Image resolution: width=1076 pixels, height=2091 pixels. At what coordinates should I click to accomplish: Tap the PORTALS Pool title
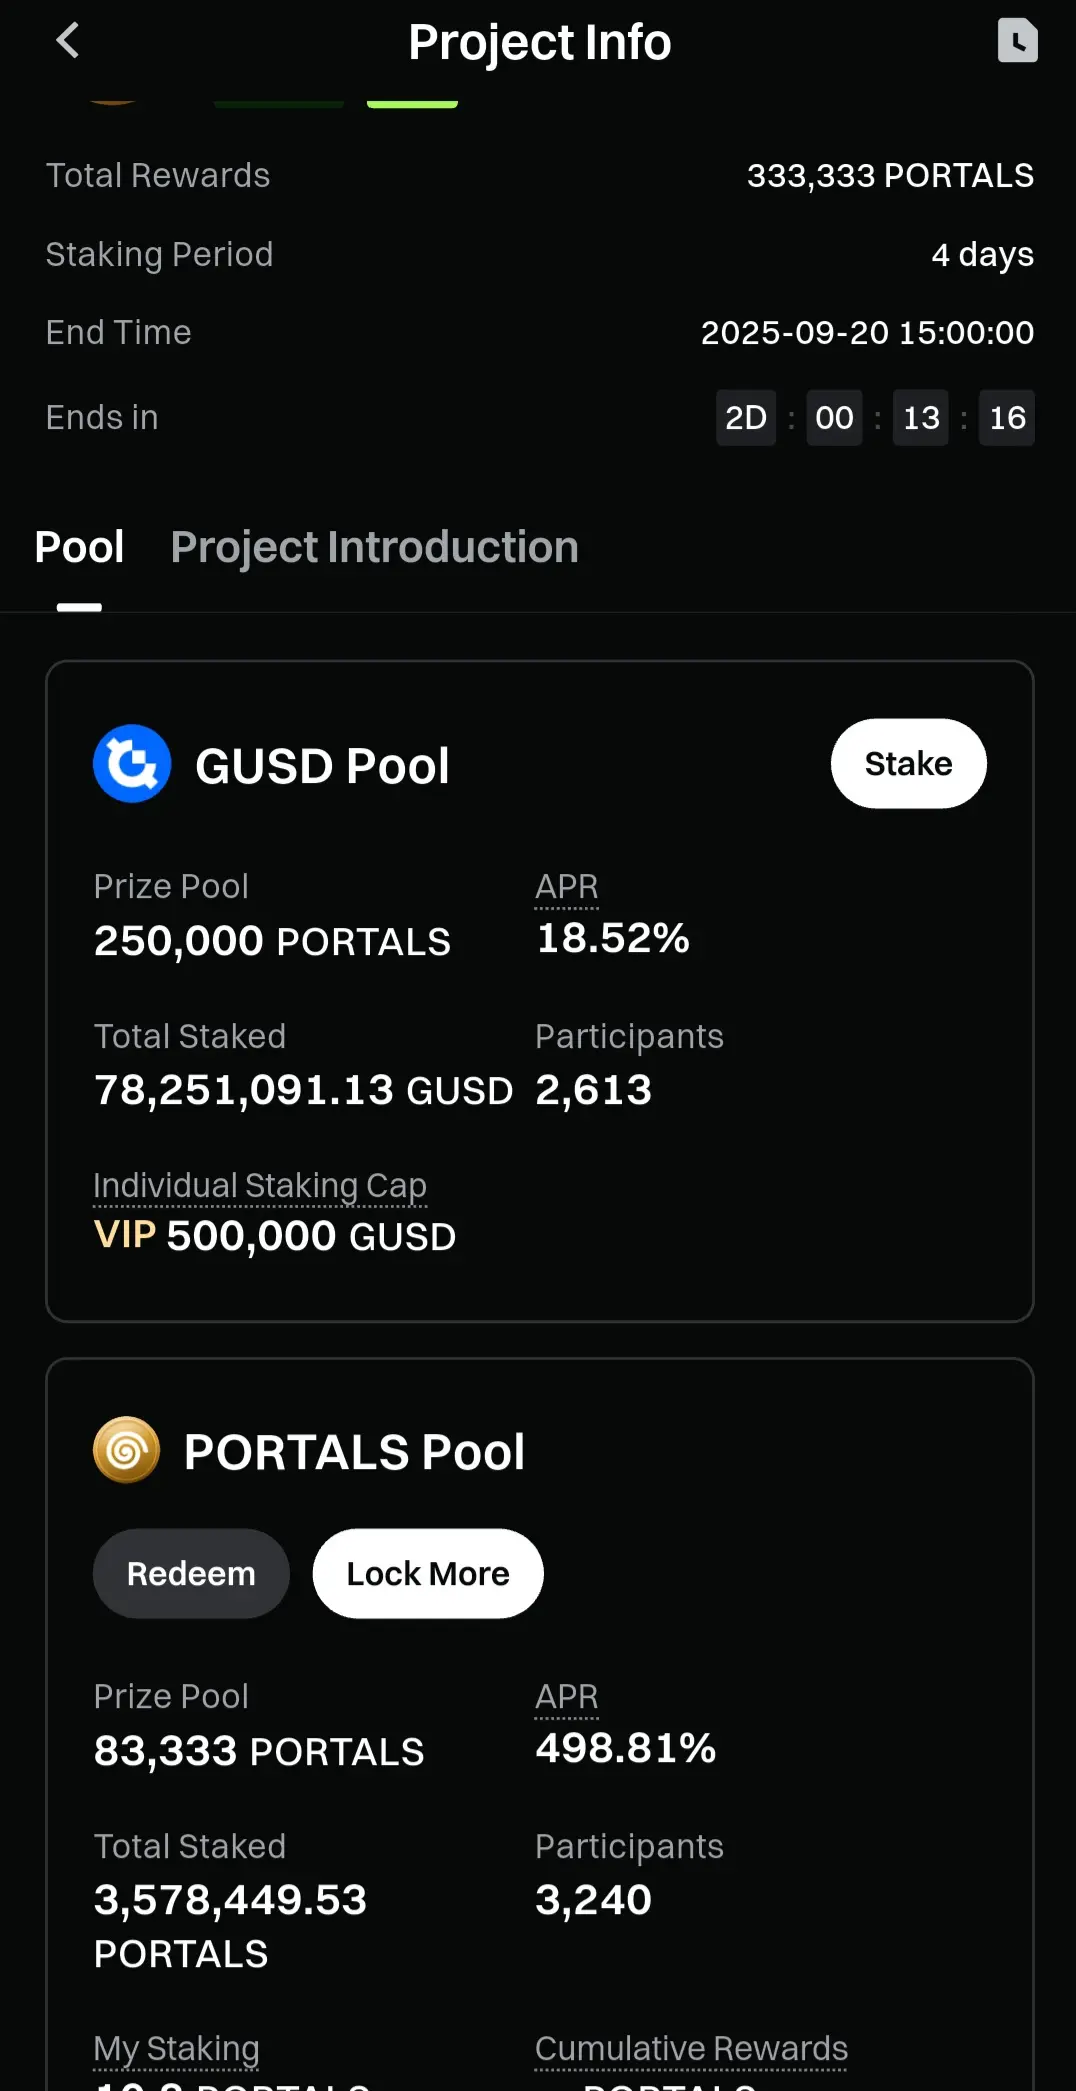coord(354,1452)
